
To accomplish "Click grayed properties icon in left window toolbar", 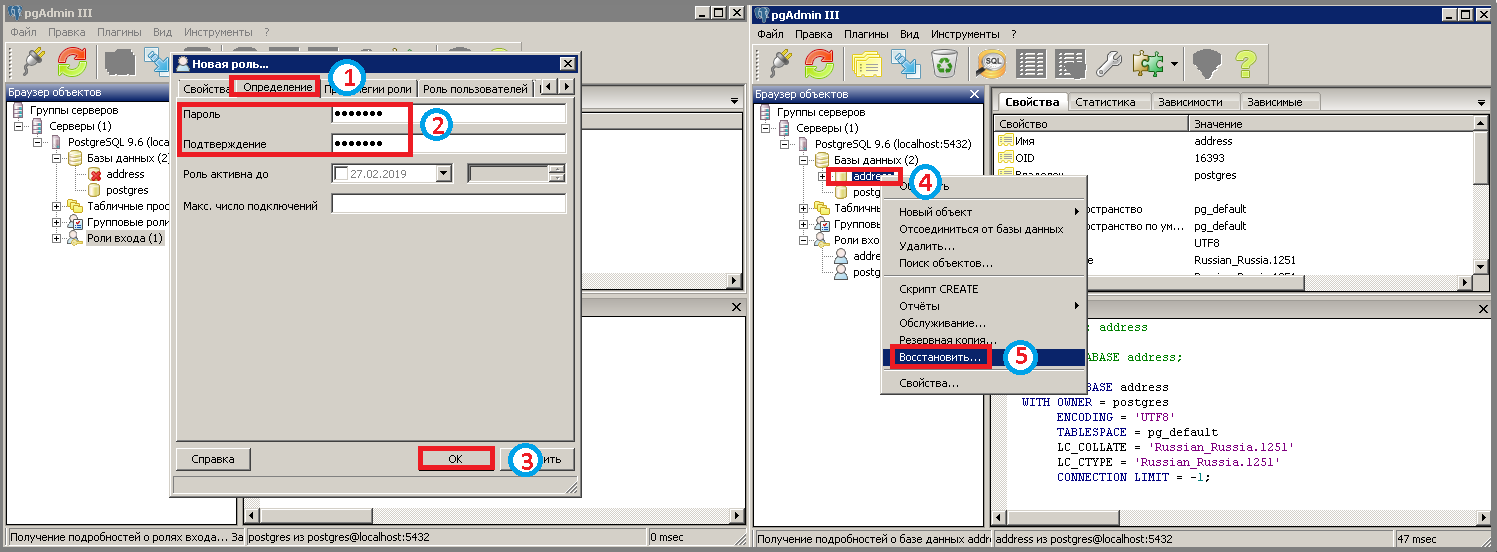I will tap(119, 64).
